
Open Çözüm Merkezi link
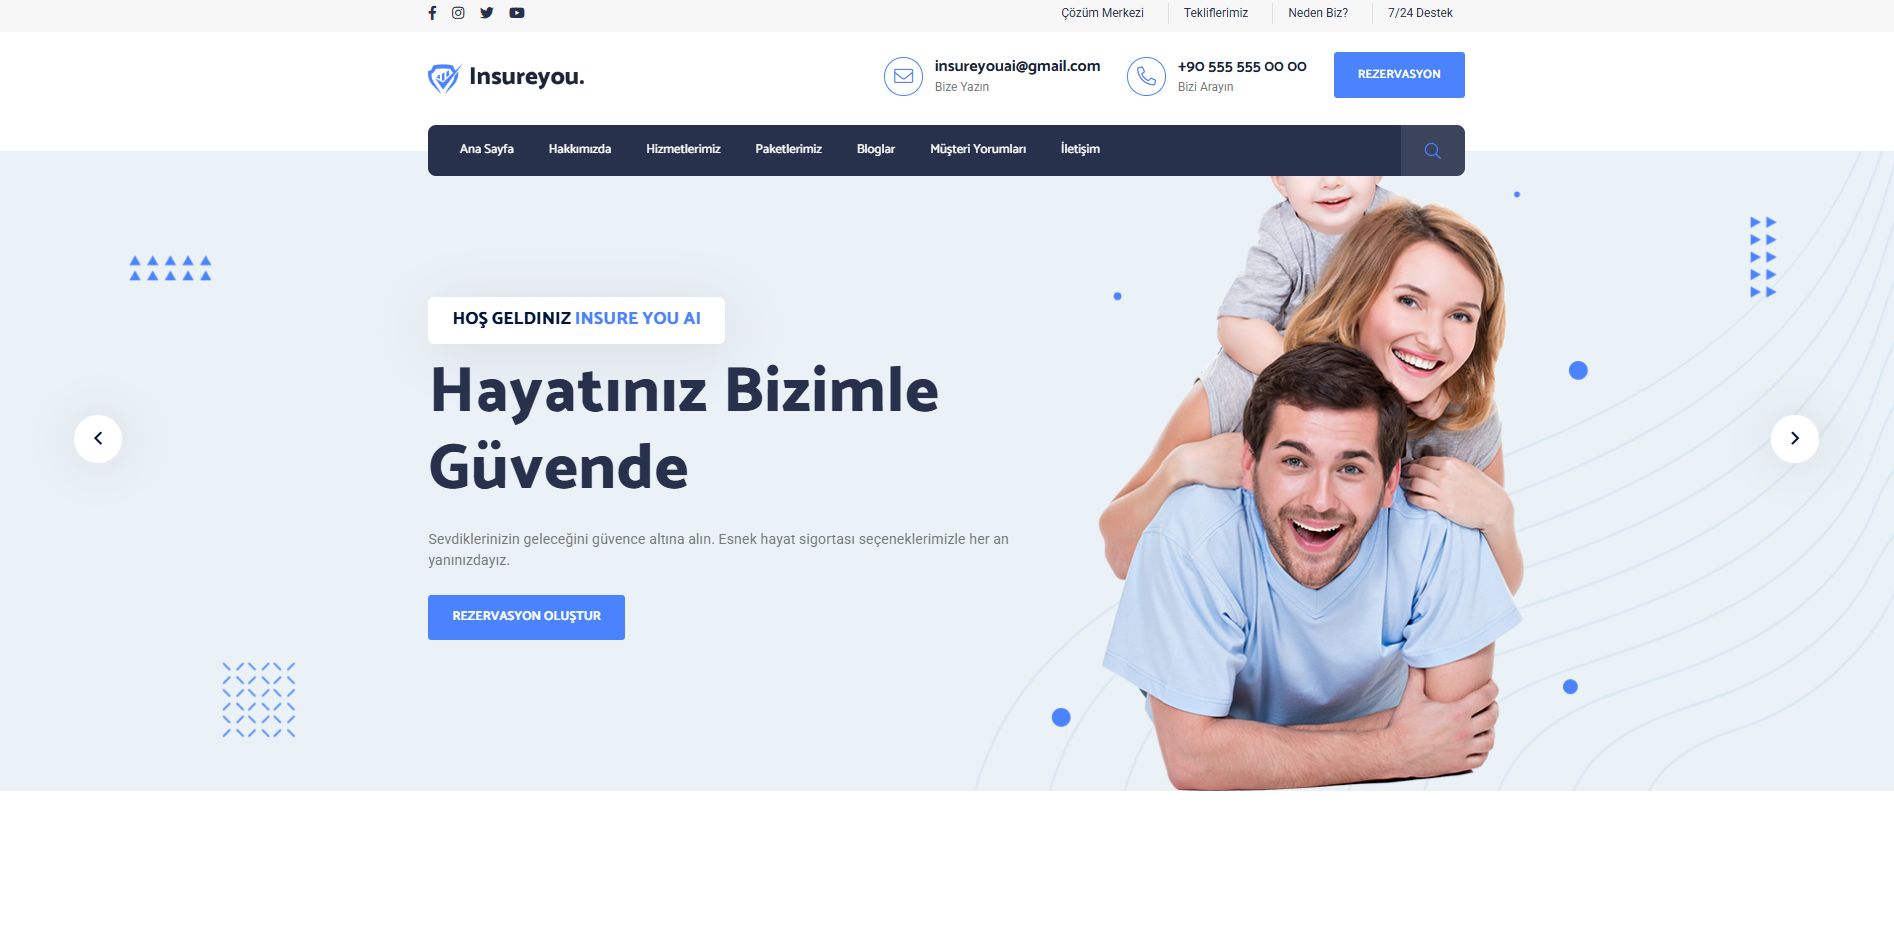(x=1102, y=13)
